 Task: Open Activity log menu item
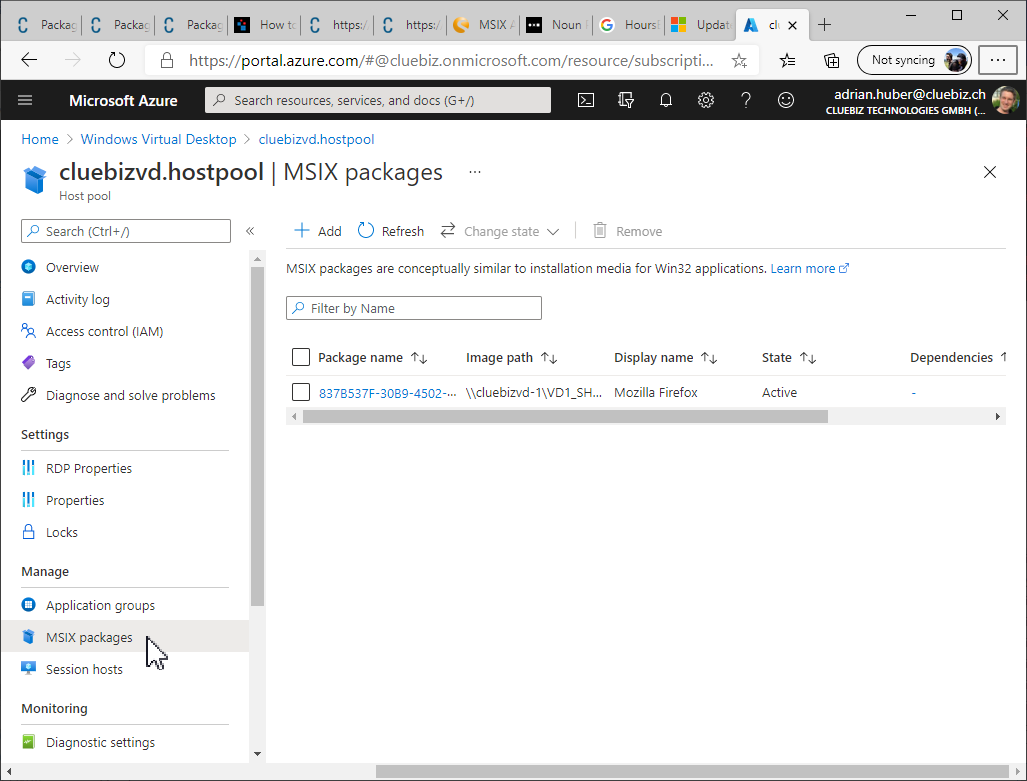pyautogui.click(x=77, y=299)
